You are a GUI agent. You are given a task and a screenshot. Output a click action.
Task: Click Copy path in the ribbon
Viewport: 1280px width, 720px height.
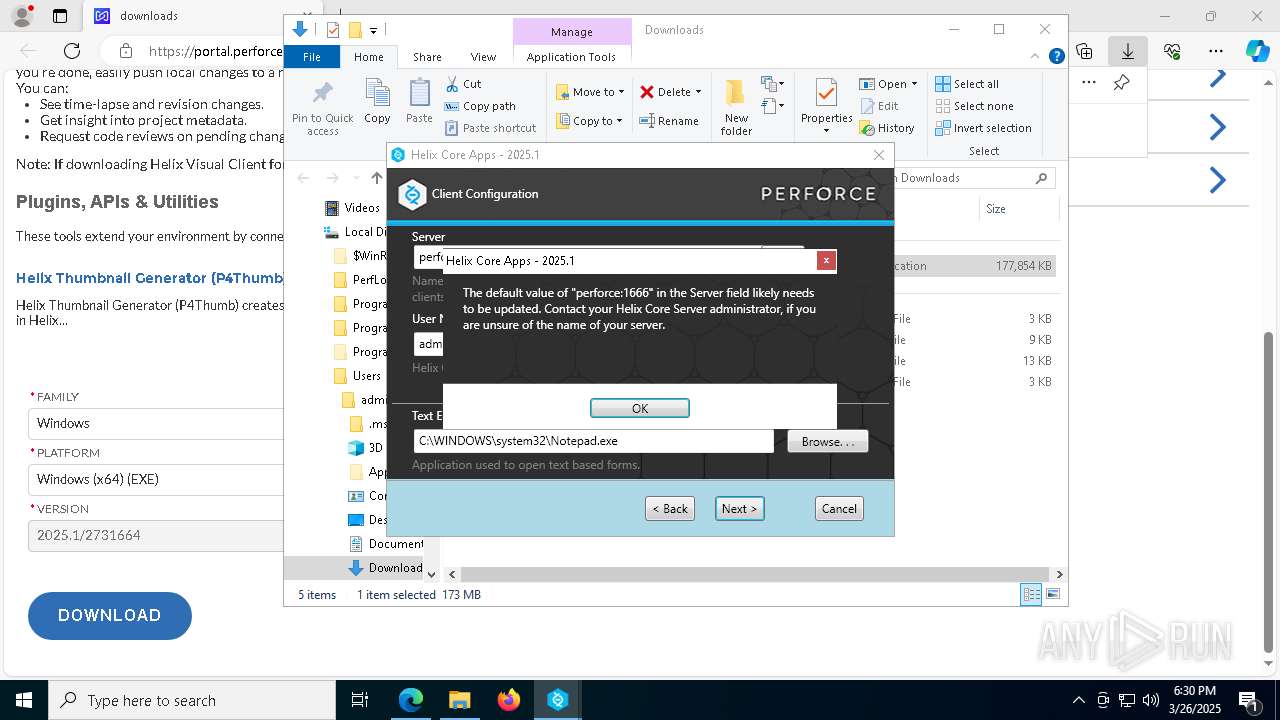(480, 106)
